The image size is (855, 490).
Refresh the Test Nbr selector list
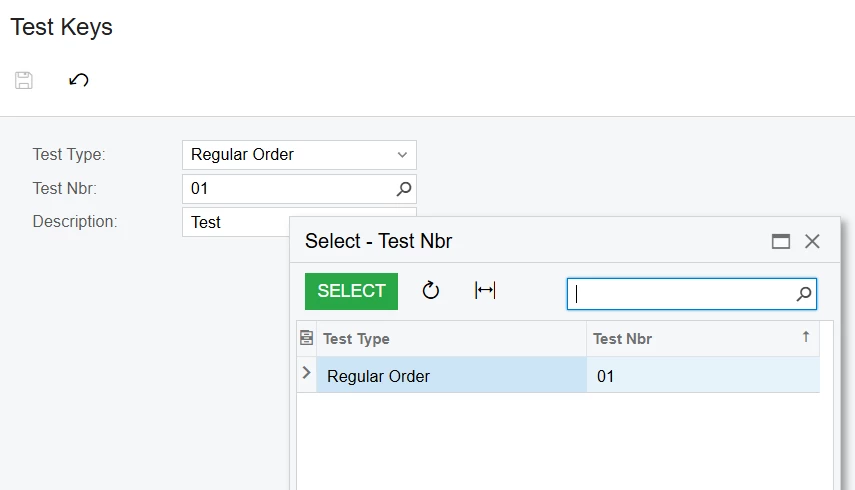pyautogui.click(x=431, y=291)
